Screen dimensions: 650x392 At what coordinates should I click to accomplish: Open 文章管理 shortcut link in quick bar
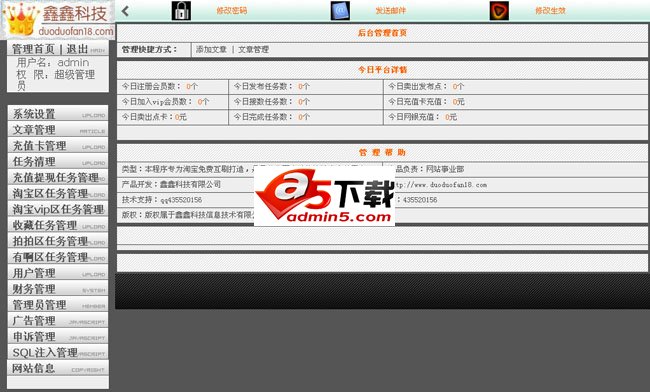(253, 50)
